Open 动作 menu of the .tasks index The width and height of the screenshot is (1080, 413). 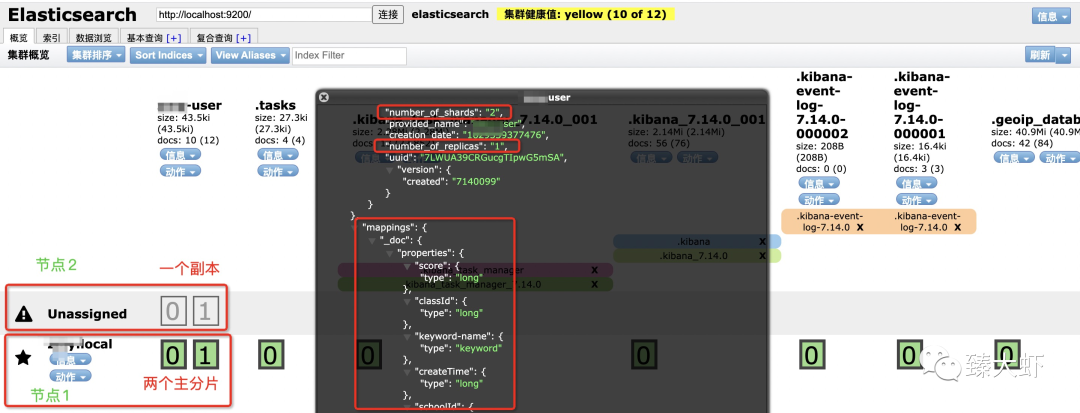pos(278,171)
